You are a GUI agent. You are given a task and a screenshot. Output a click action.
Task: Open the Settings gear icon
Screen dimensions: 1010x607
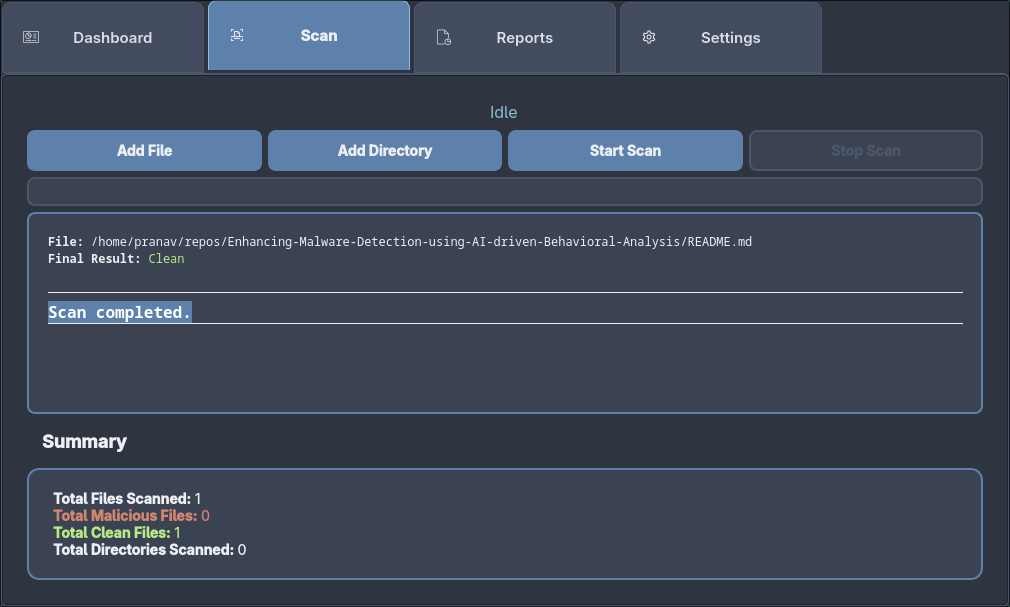tap(649, 37)
